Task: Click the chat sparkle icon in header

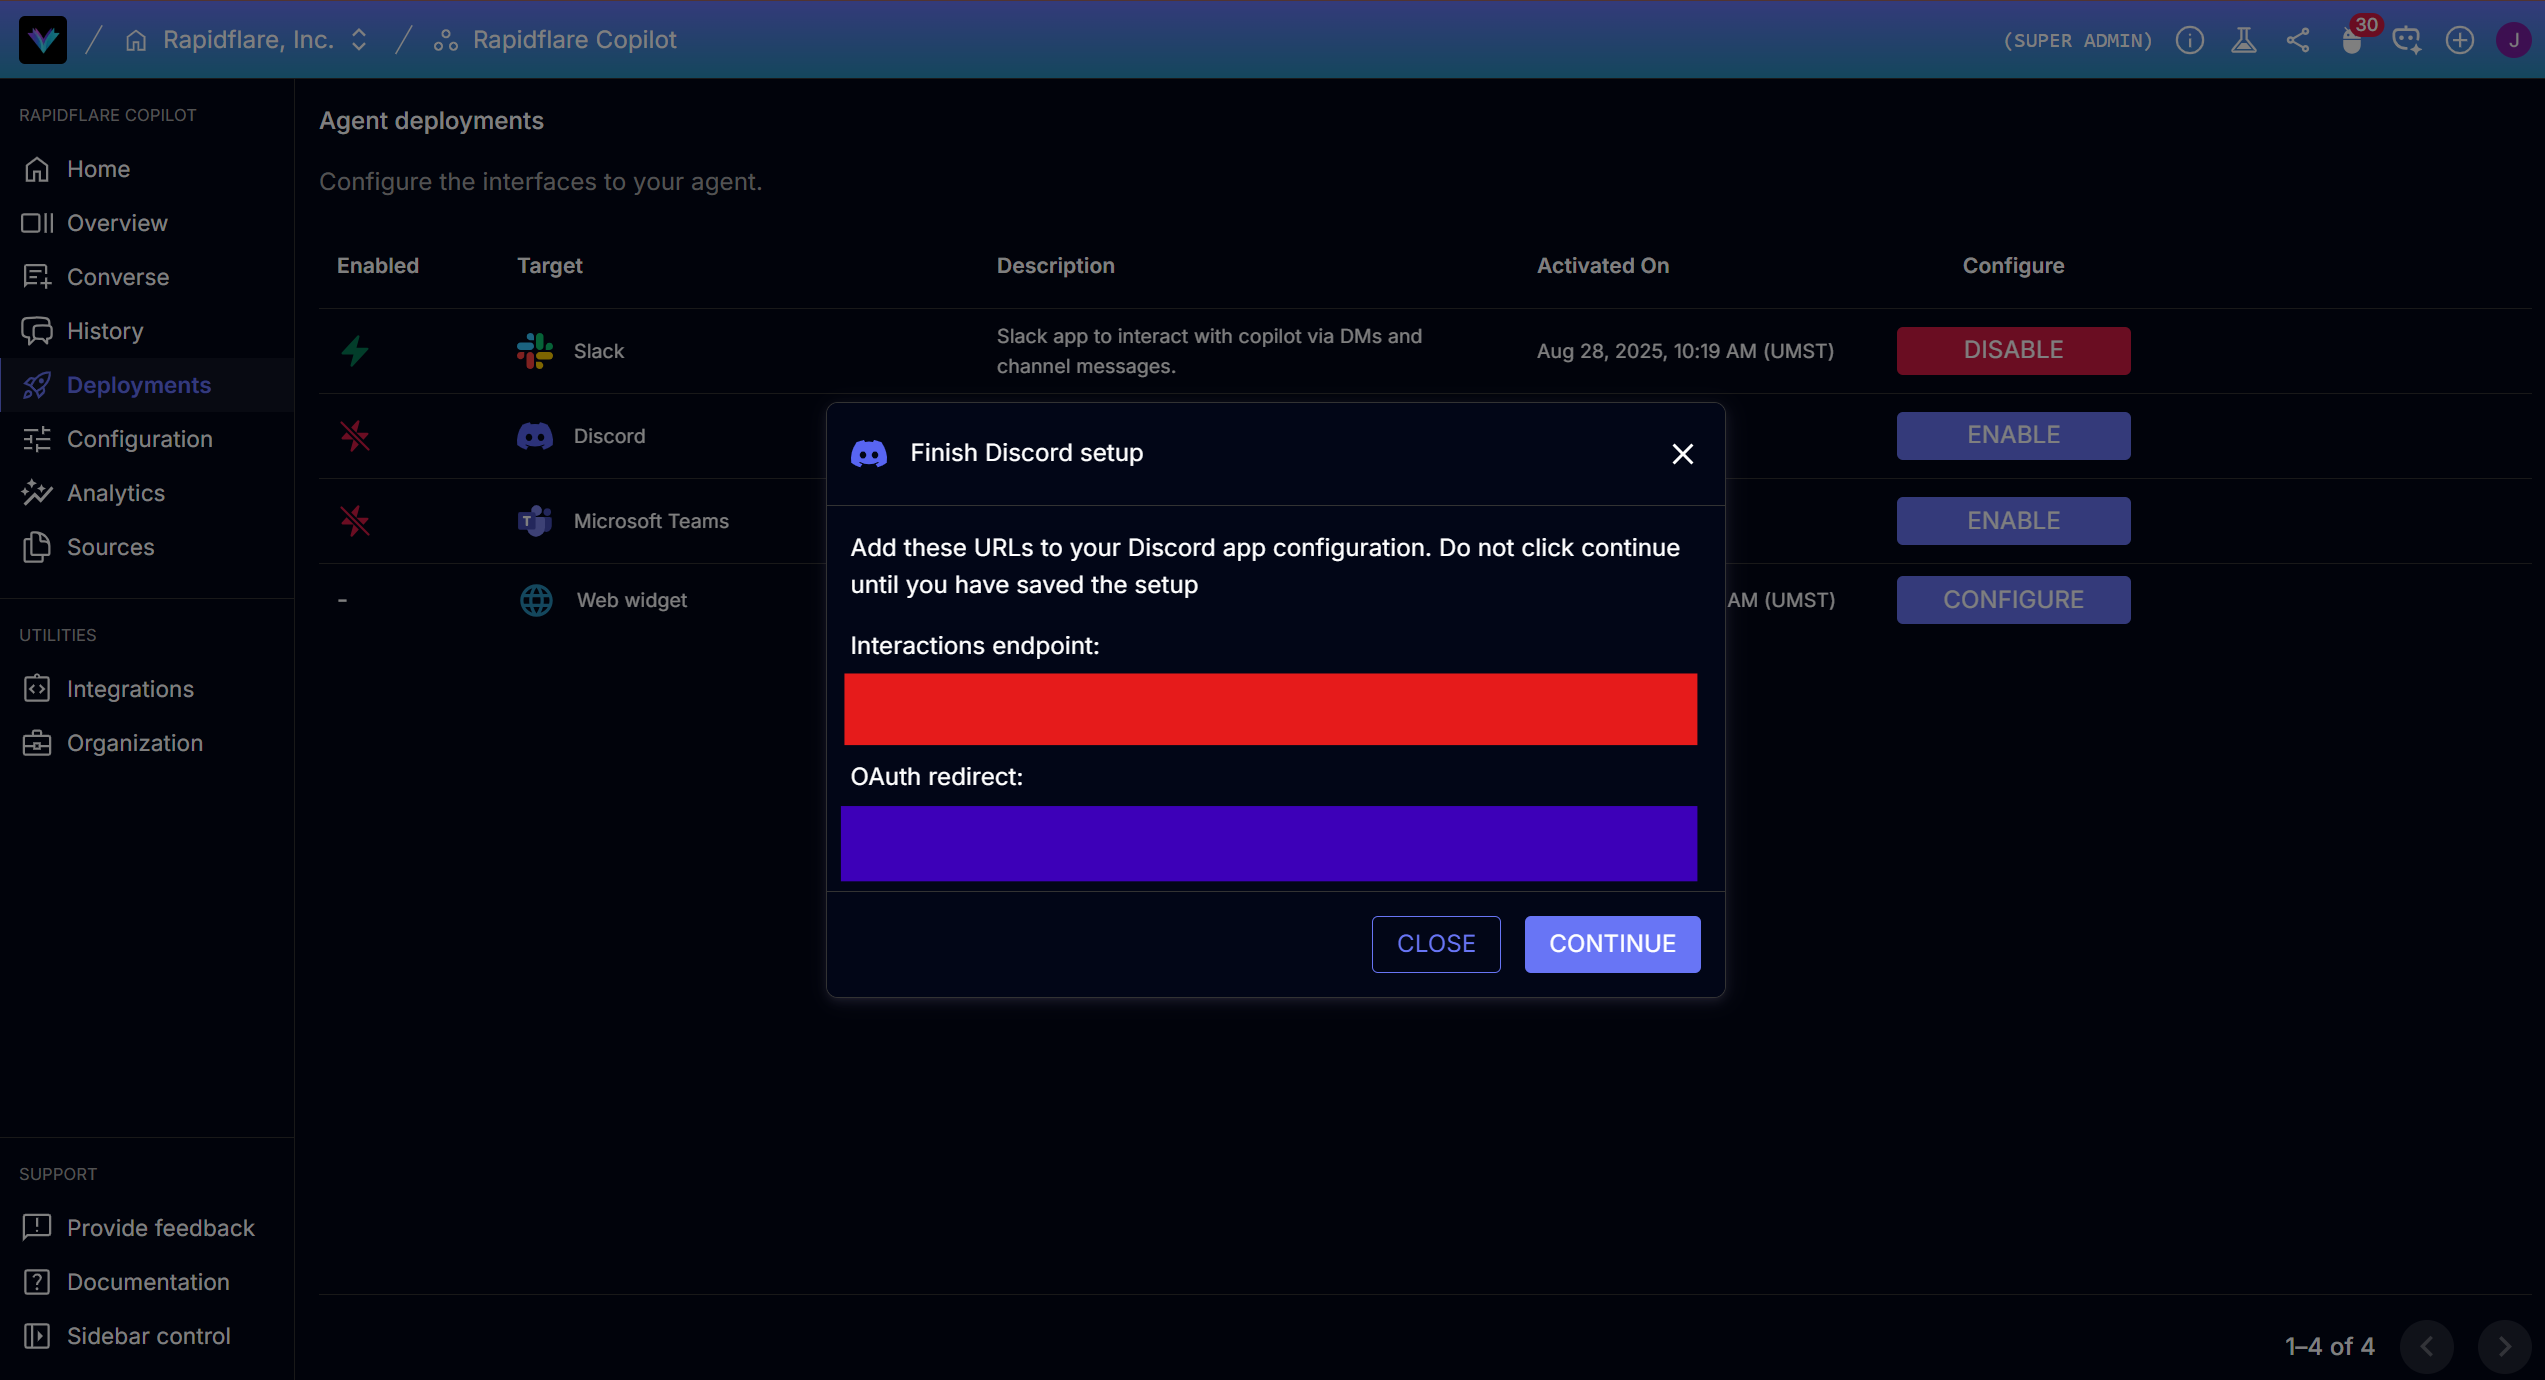Action: (x=2405, y=40)
